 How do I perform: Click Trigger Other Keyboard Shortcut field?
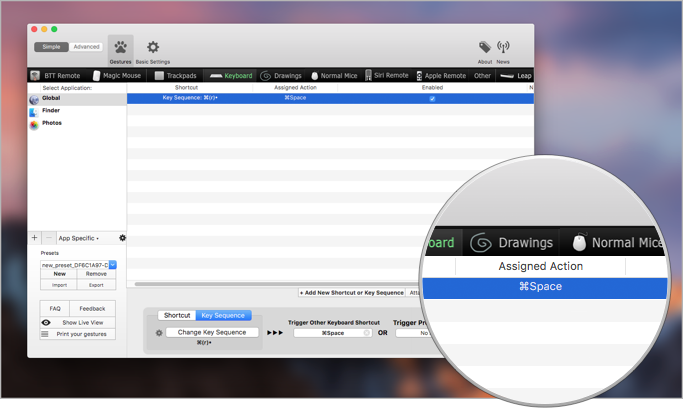pyautogui.click(x=333, y=333)
